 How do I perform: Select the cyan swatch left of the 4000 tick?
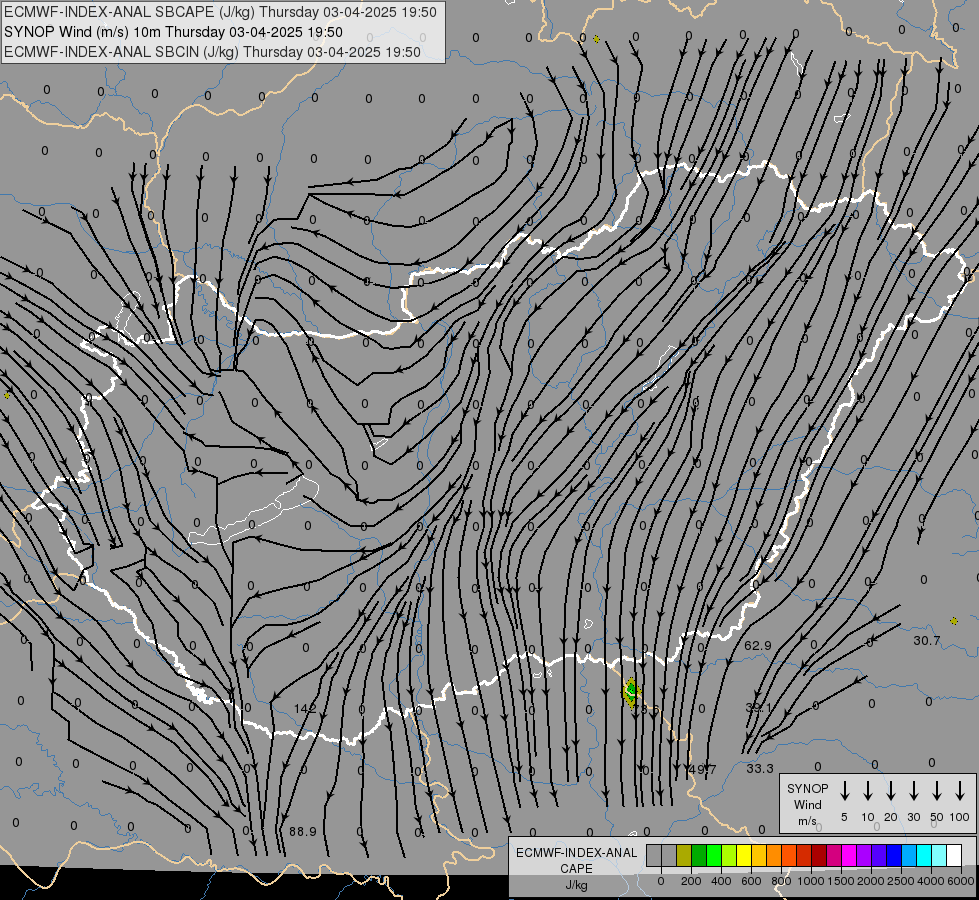[x=923, y=856]
